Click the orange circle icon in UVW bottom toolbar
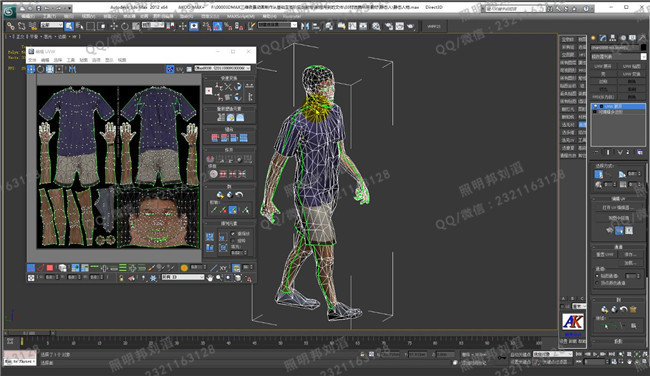This screenshot has width=650, height=376. click(184, 268)
